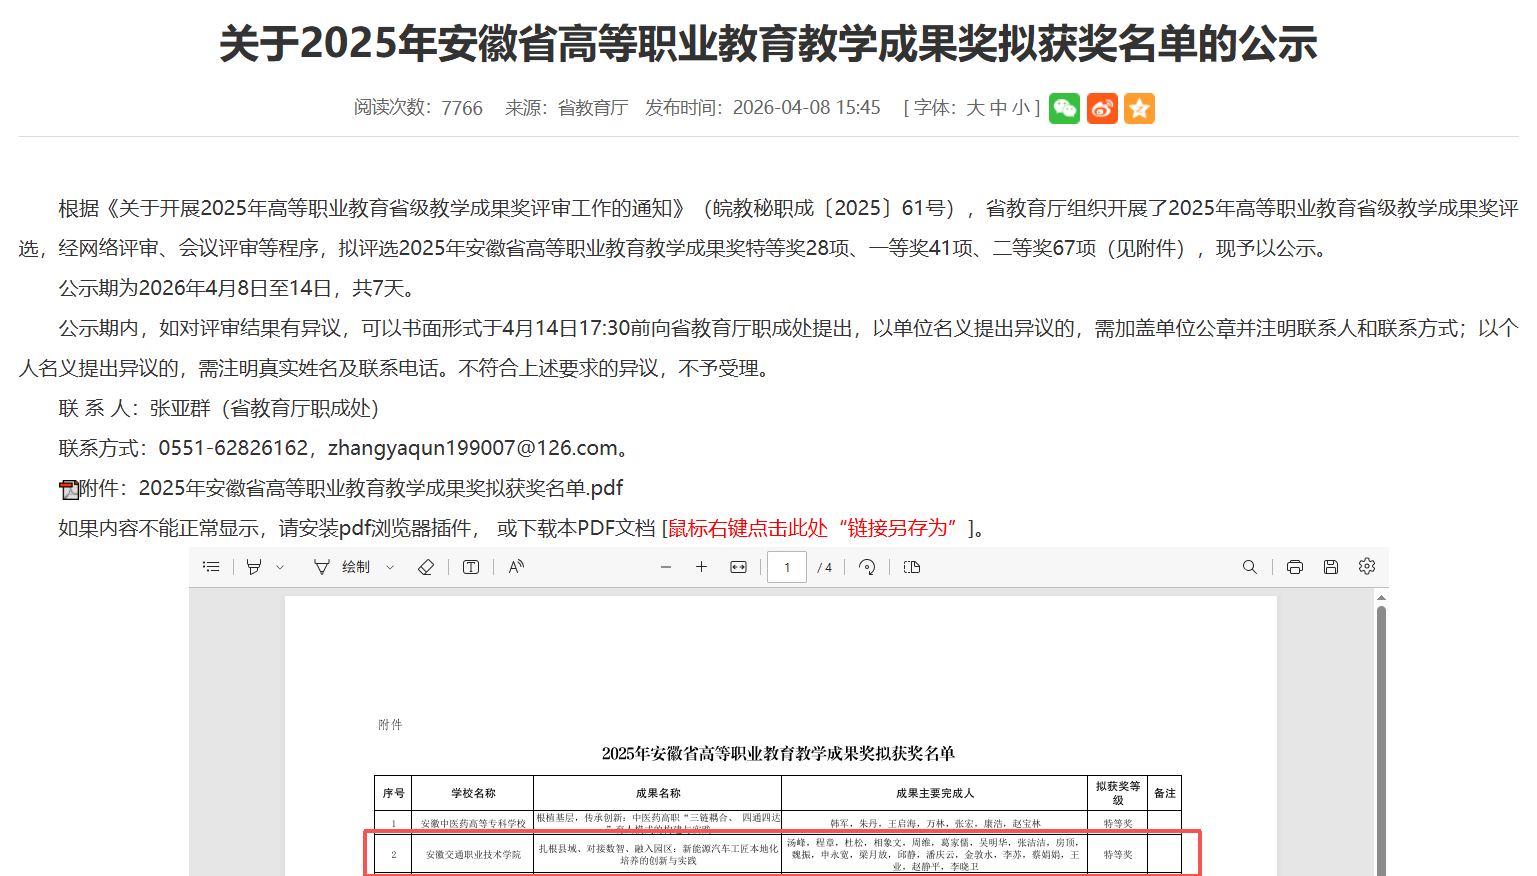Screen dimensions: 1537x876
Task: Rotate the PDF page
Action: (867, 567)
